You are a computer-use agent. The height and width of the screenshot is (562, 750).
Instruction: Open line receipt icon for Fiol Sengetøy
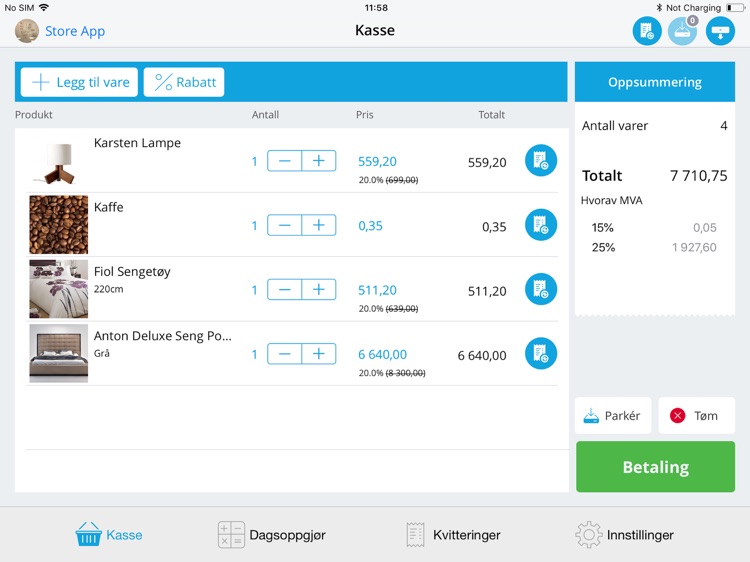click(x=541, y=289)
